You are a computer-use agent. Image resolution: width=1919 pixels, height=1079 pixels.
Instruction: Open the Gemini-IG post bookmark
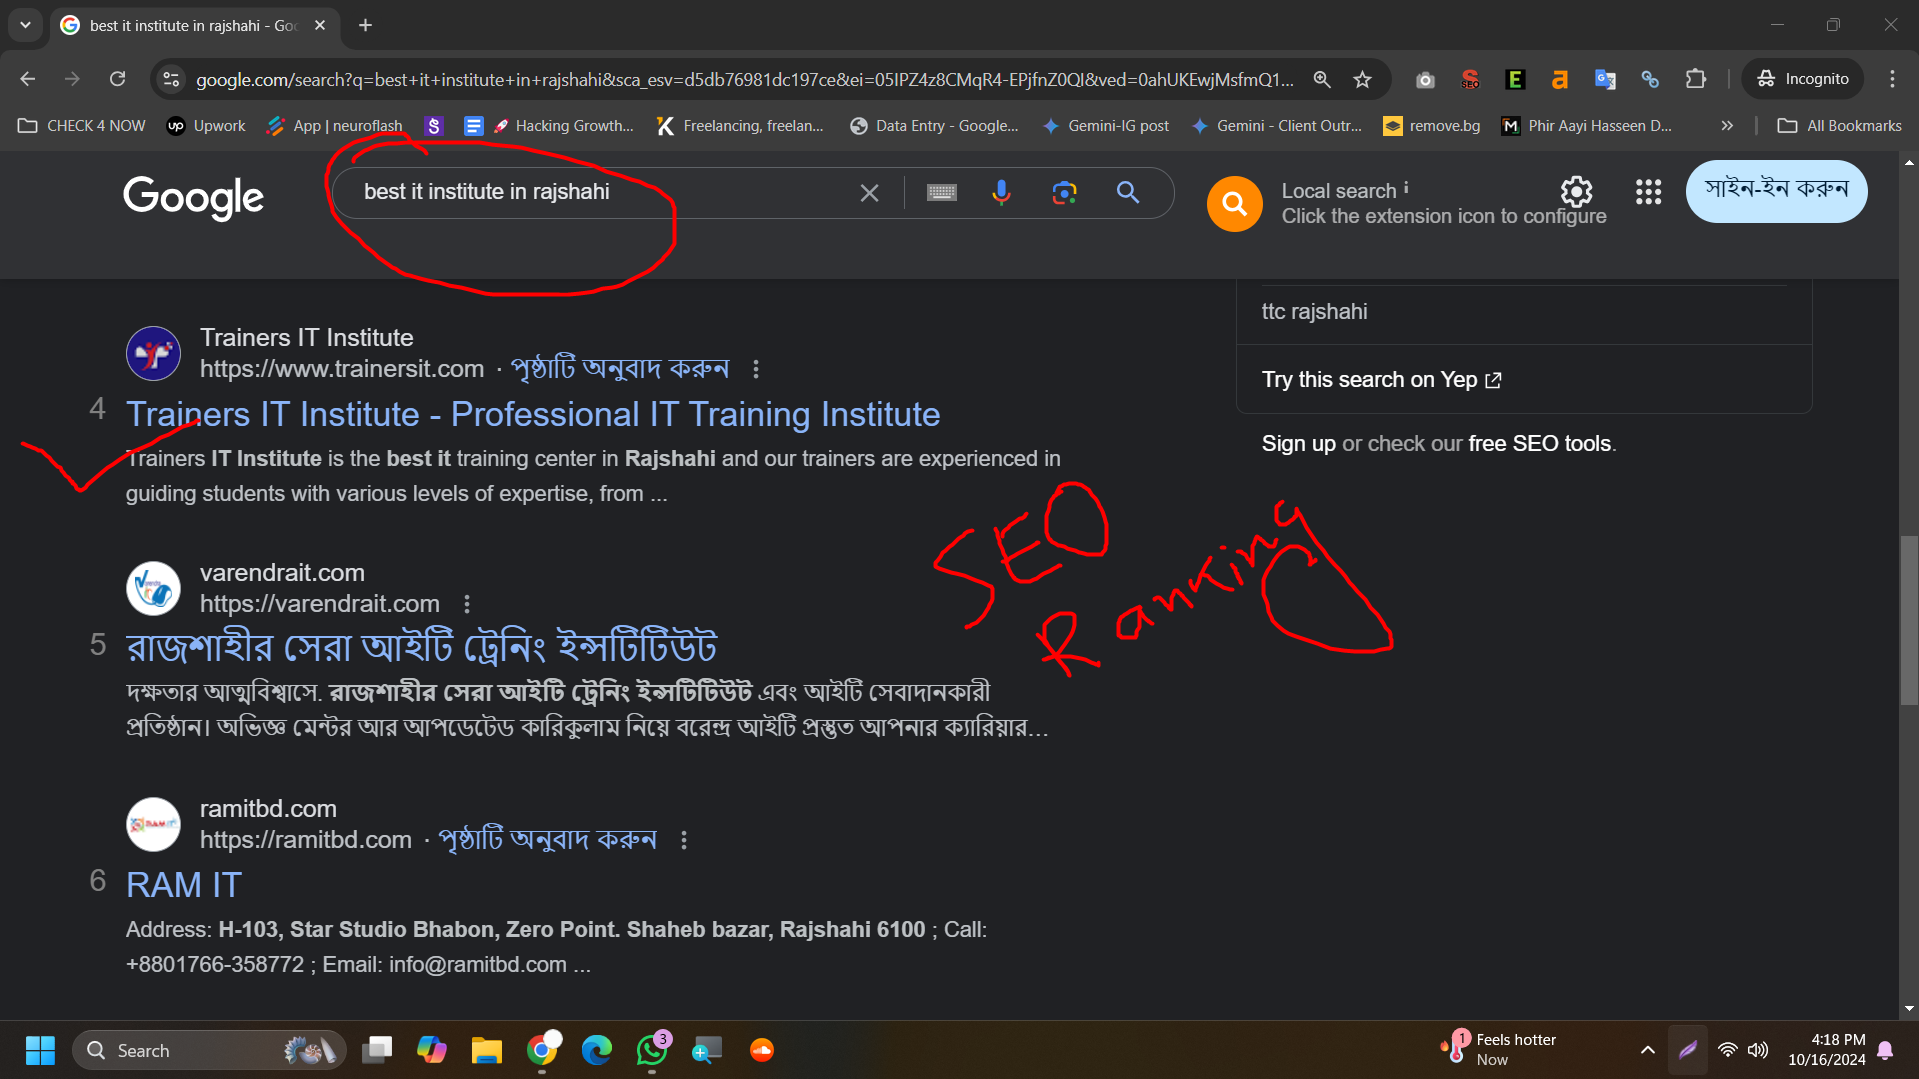point(1105,126)
